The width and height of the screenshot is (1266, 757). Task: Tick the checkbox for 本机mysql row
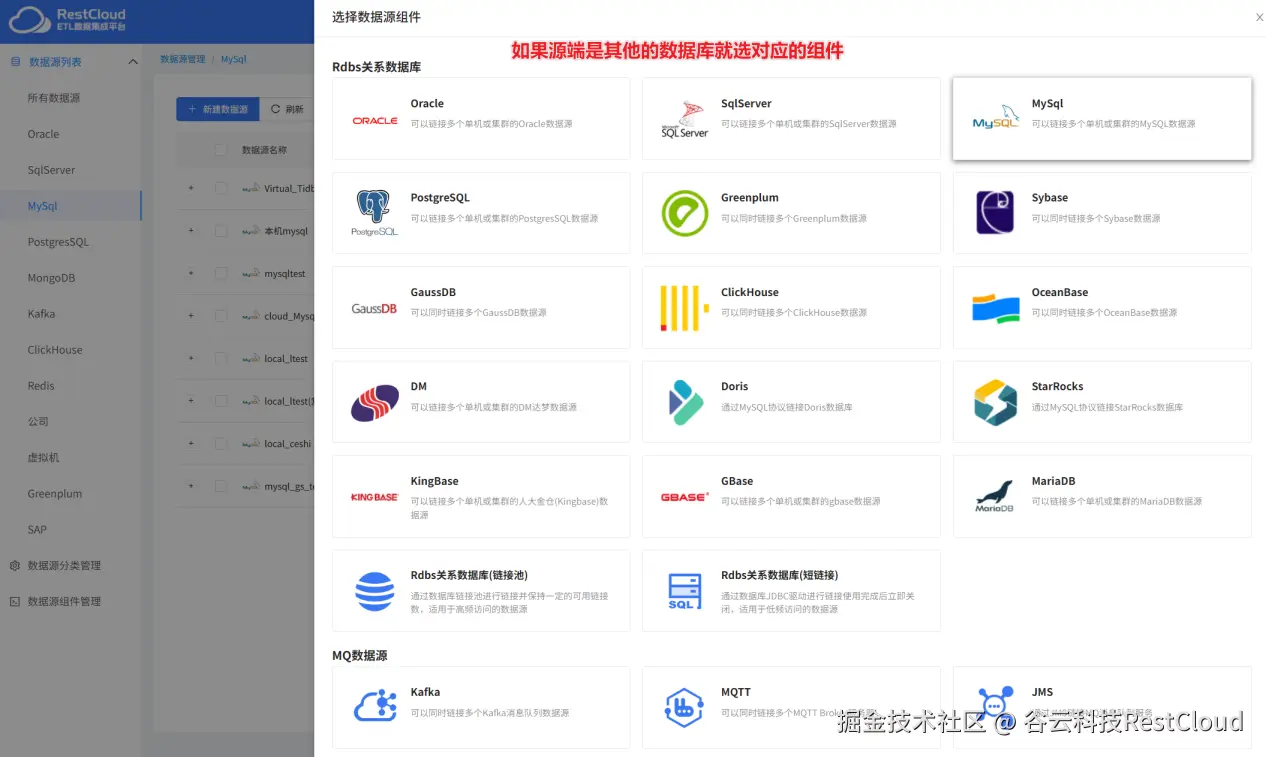click(x=221, y=231)
